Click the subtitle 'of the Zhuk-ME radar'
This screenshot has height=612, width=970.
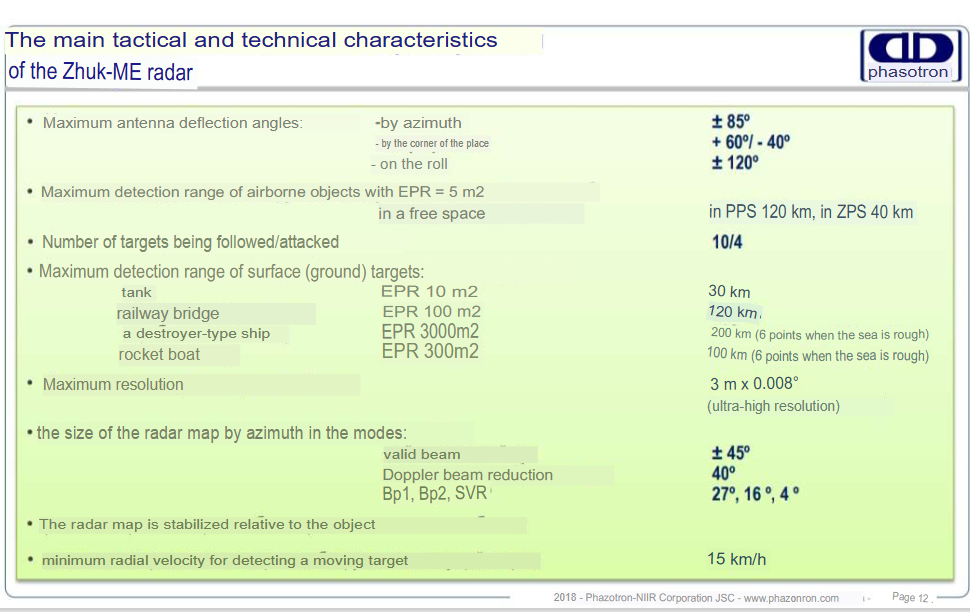(x=100, y=72)
